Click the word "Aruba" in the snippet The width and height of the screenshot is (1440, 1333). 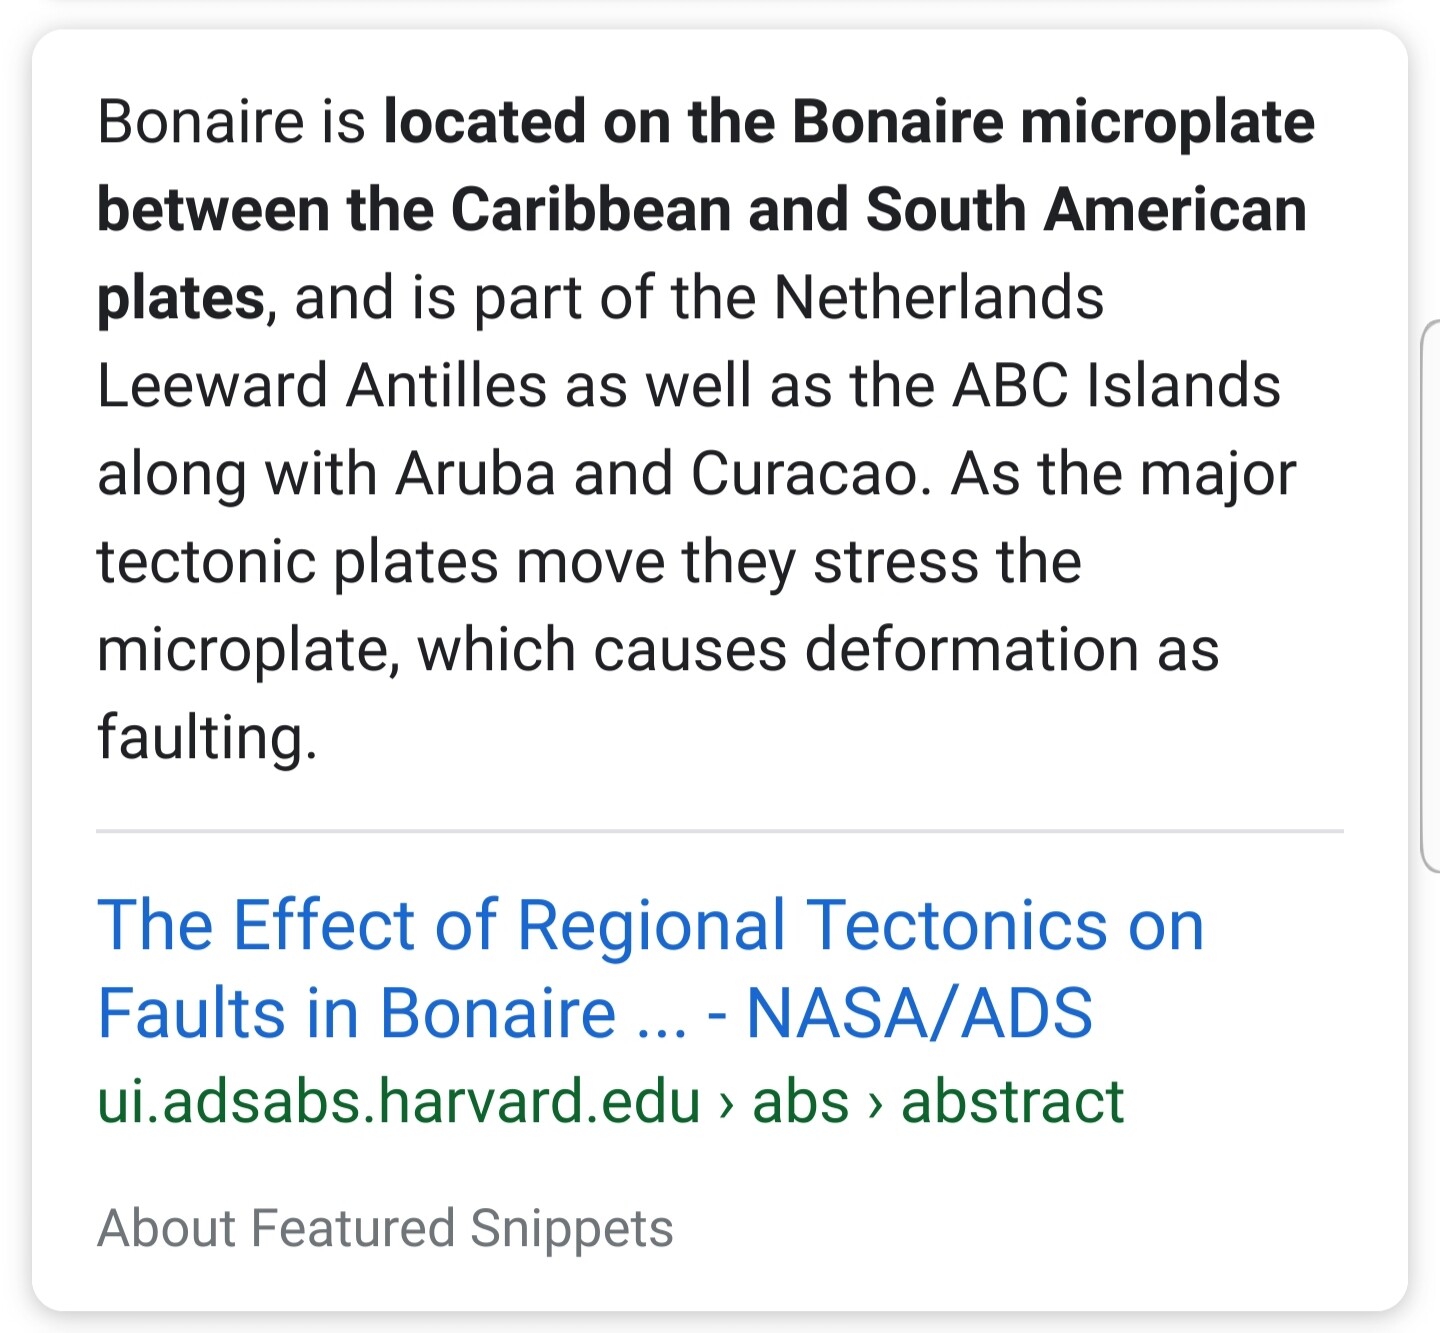click(475, 474)
